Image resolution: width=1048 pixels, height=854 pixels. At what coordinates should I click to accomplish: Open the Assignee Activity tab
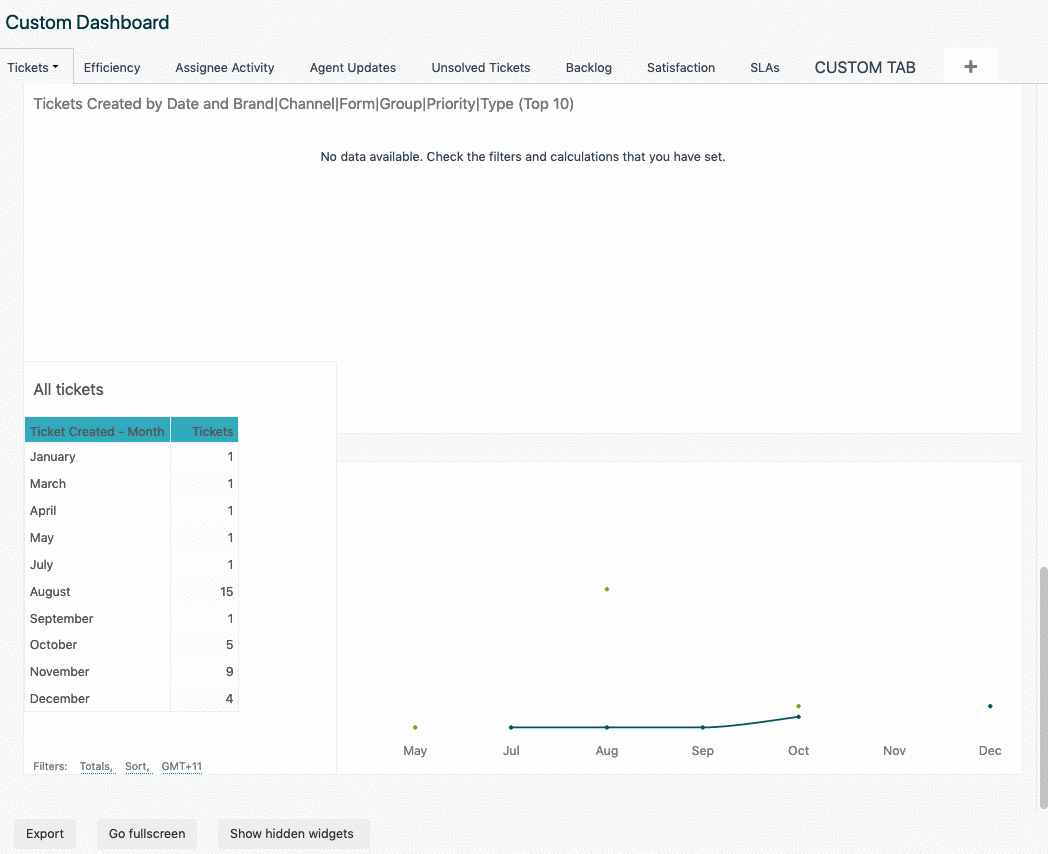click(224, 68)
